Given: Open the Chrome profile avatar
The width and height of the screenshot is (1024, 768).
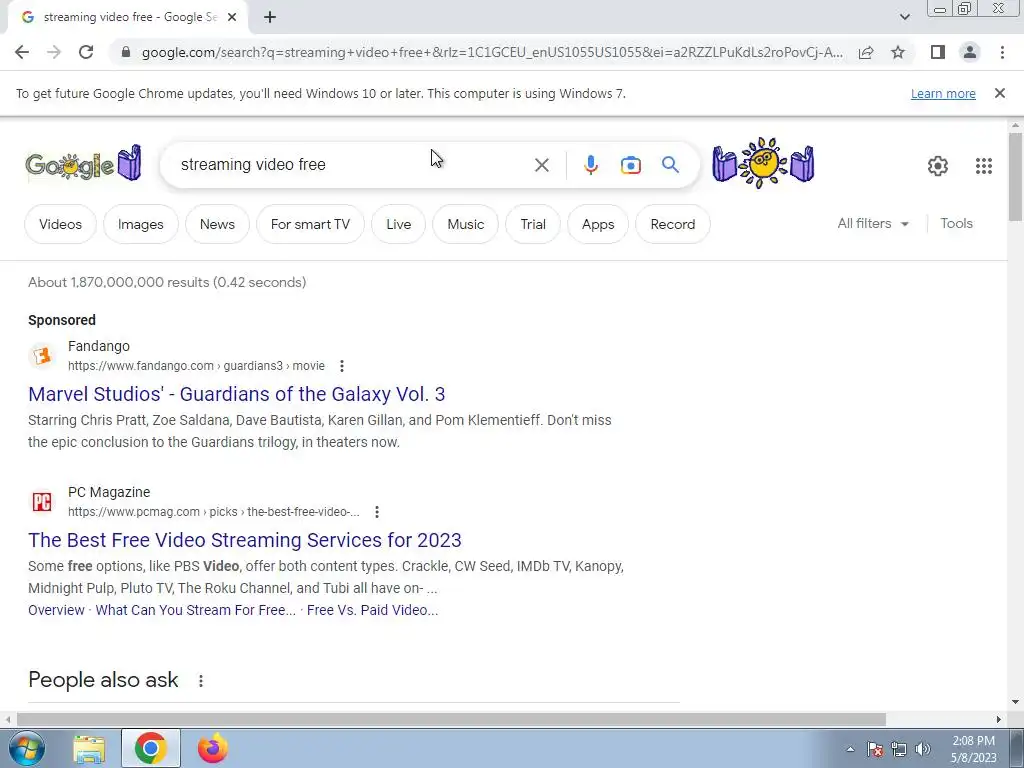Looking at the screenshot, I should pos(970,52).
